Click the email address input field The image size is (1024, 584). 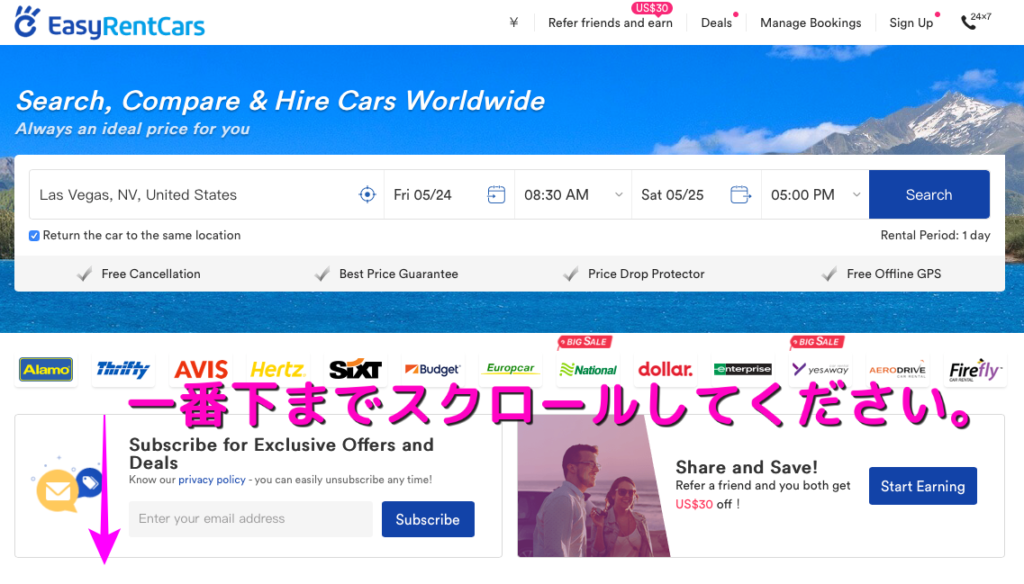point(250,519)
